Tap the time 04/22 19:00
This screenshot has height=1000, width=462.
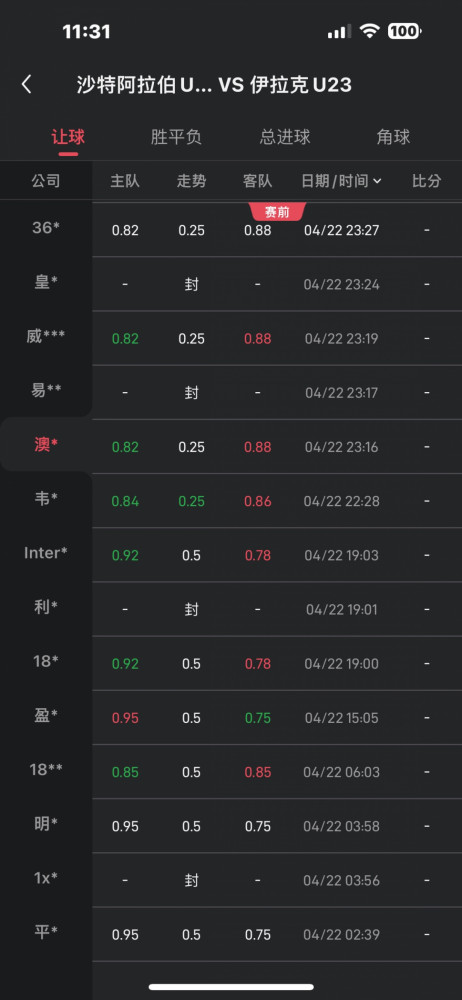[x=341, y=664]
